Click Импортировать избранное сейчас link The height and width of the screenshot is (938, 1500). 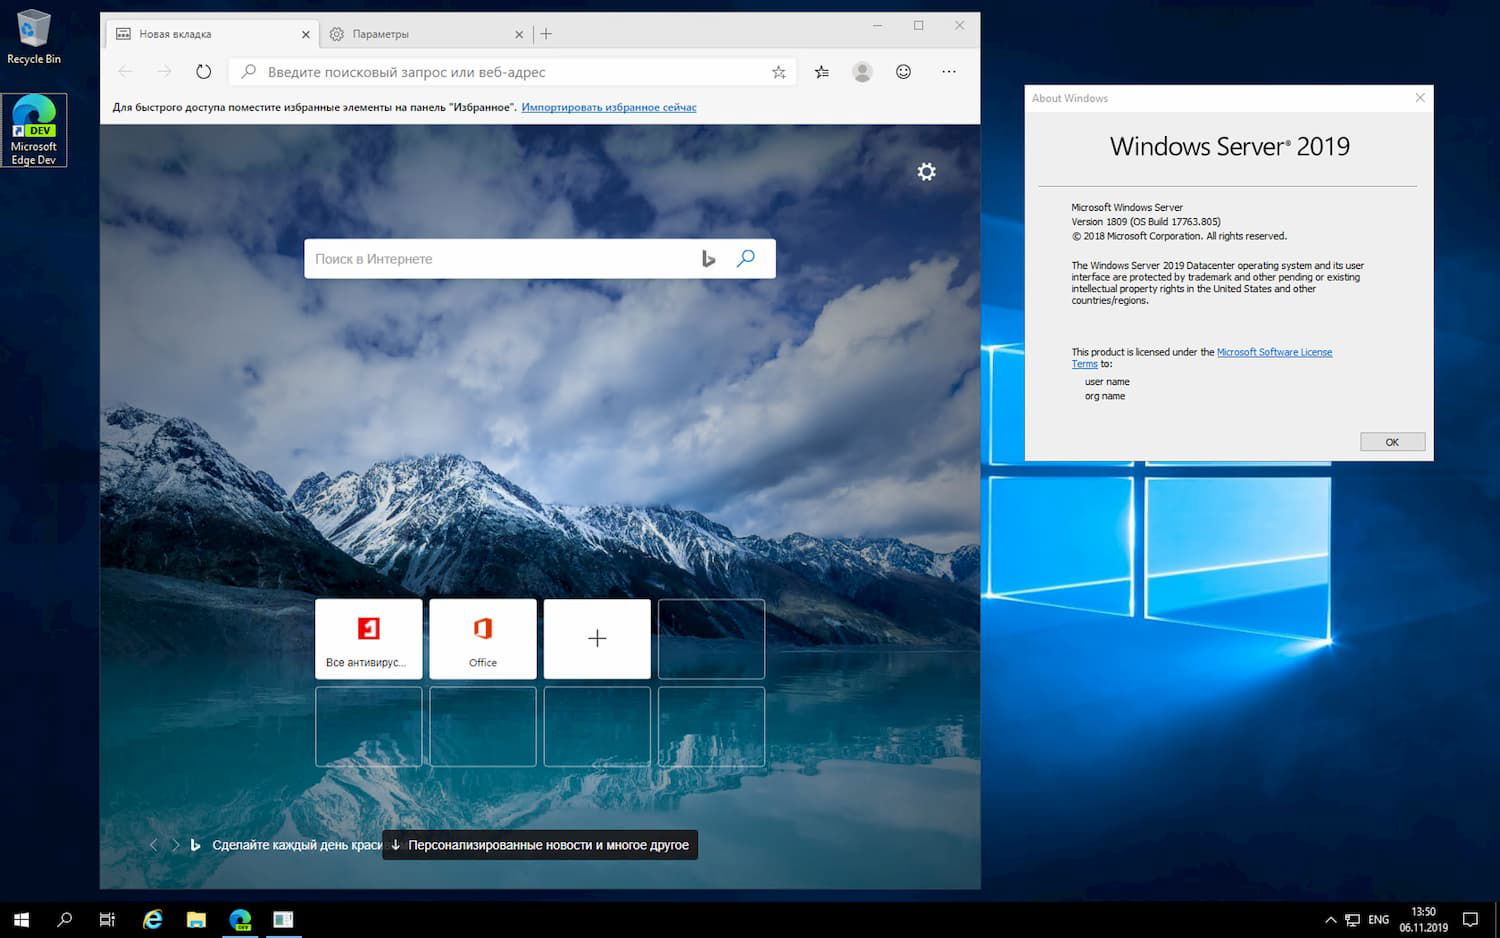coord(608,107)
